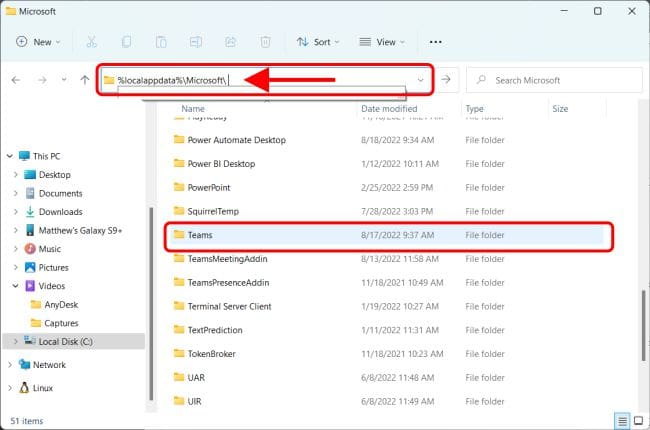Screen dimensions: 650x430
Task: Click the Pictures icon in sidebar
Action: (30, 267)
